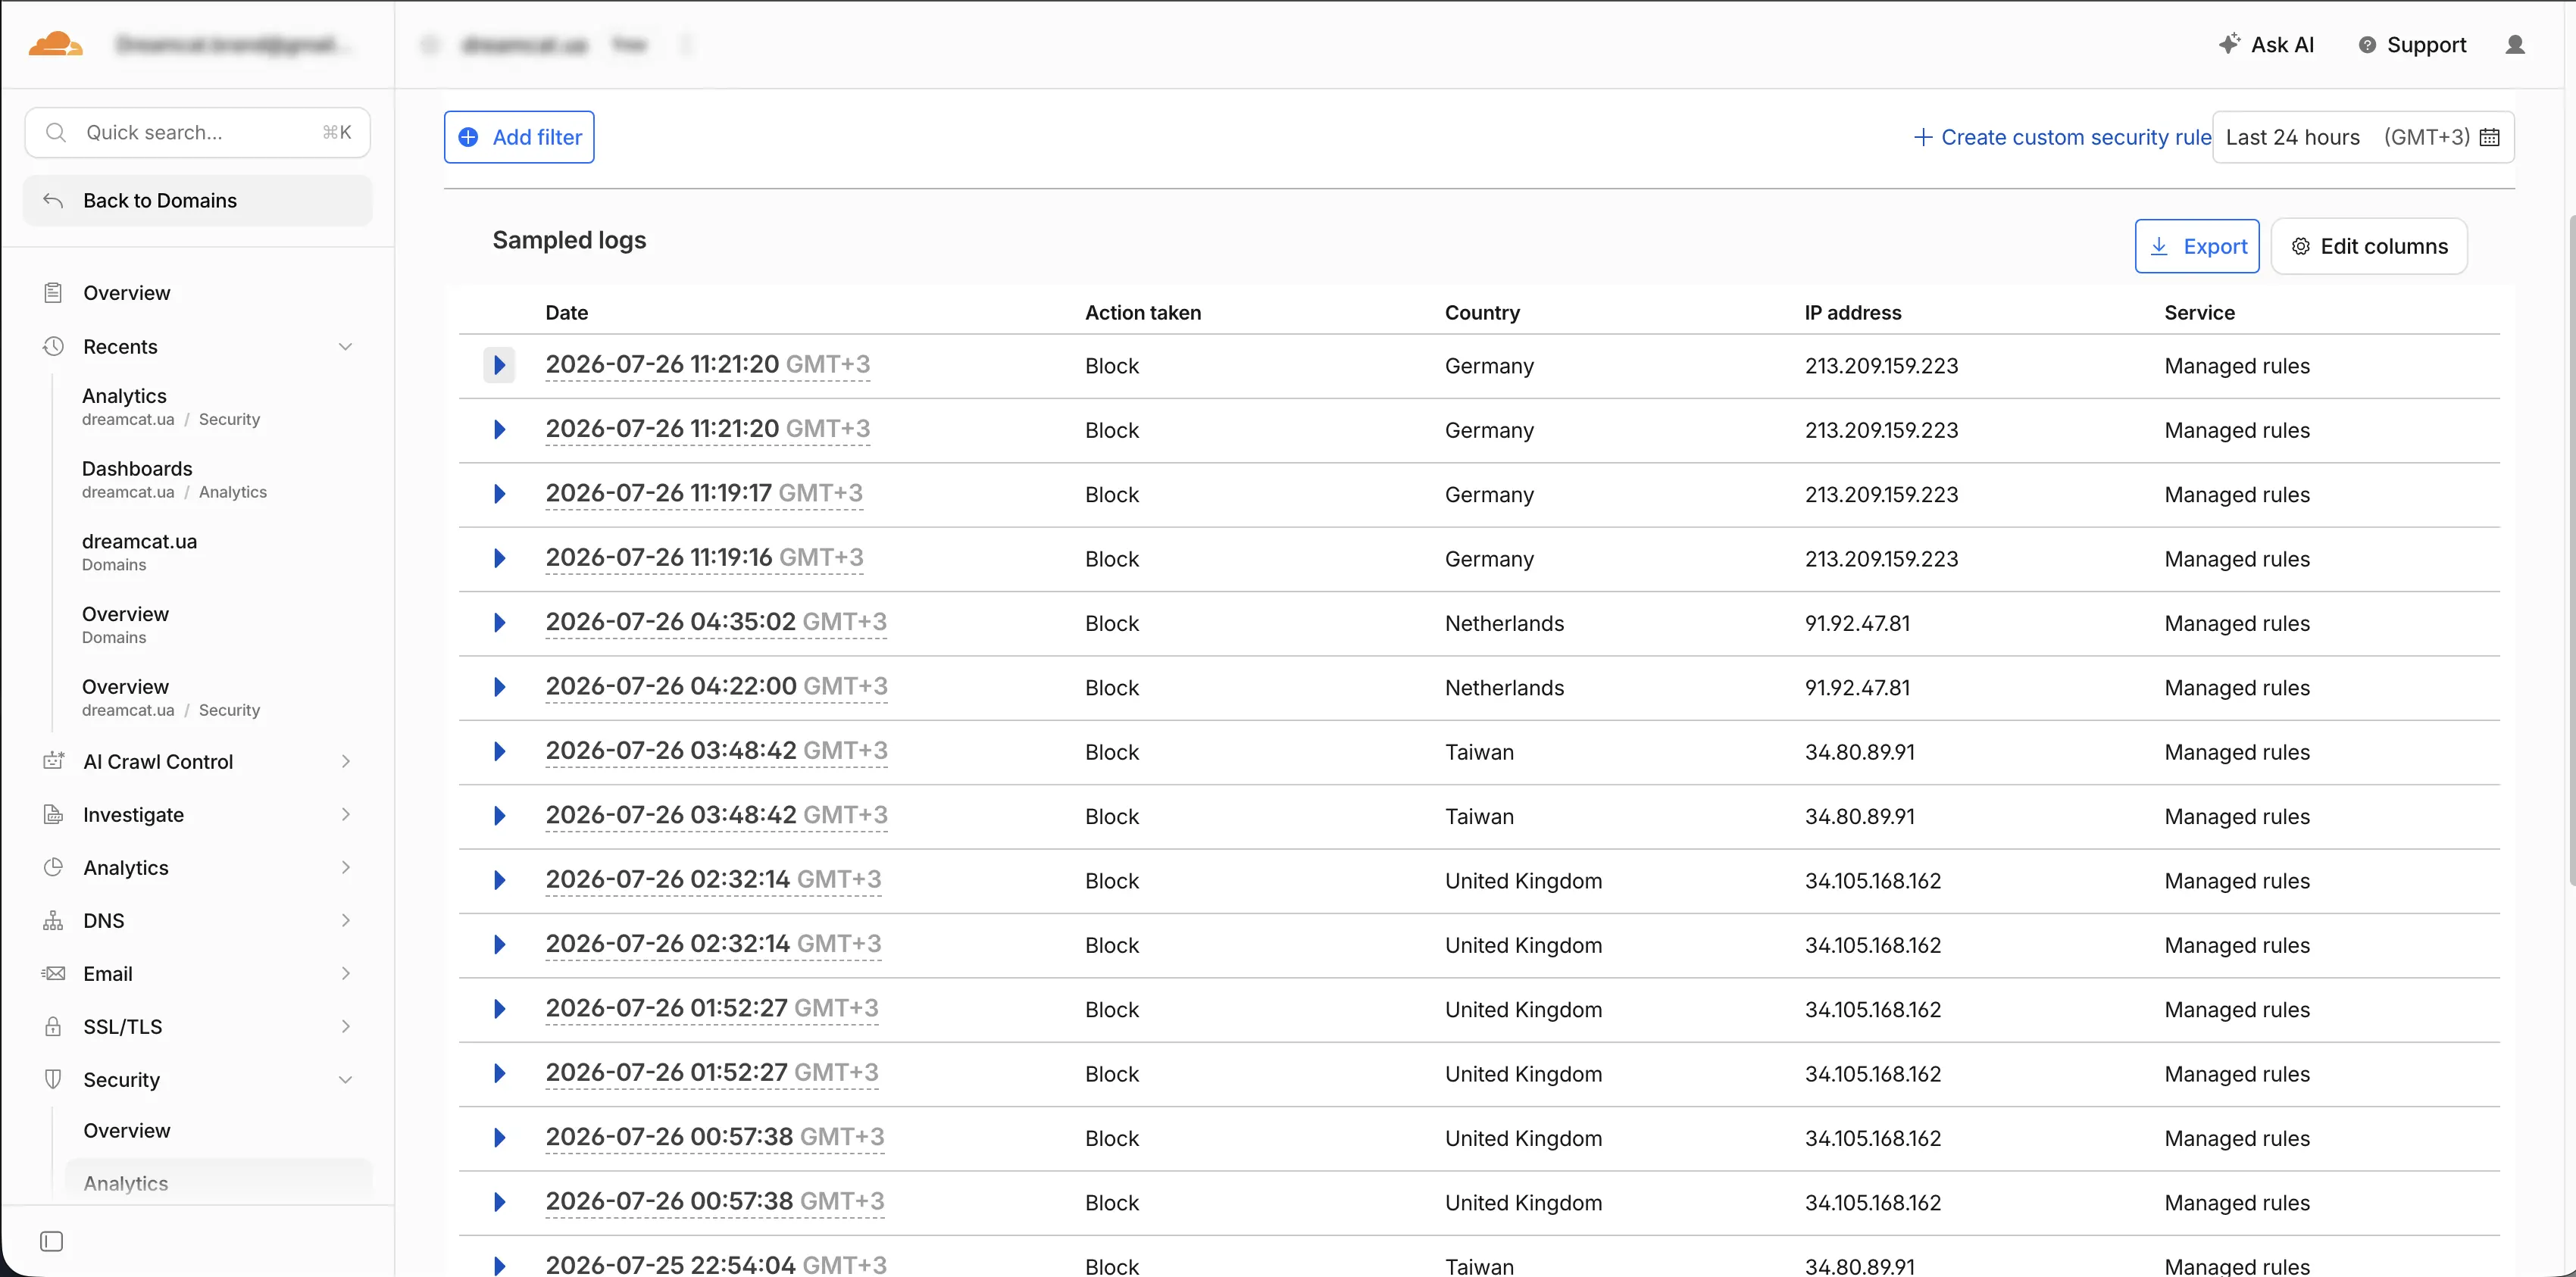Collapse the Security section chevron

click(345, 1079)
